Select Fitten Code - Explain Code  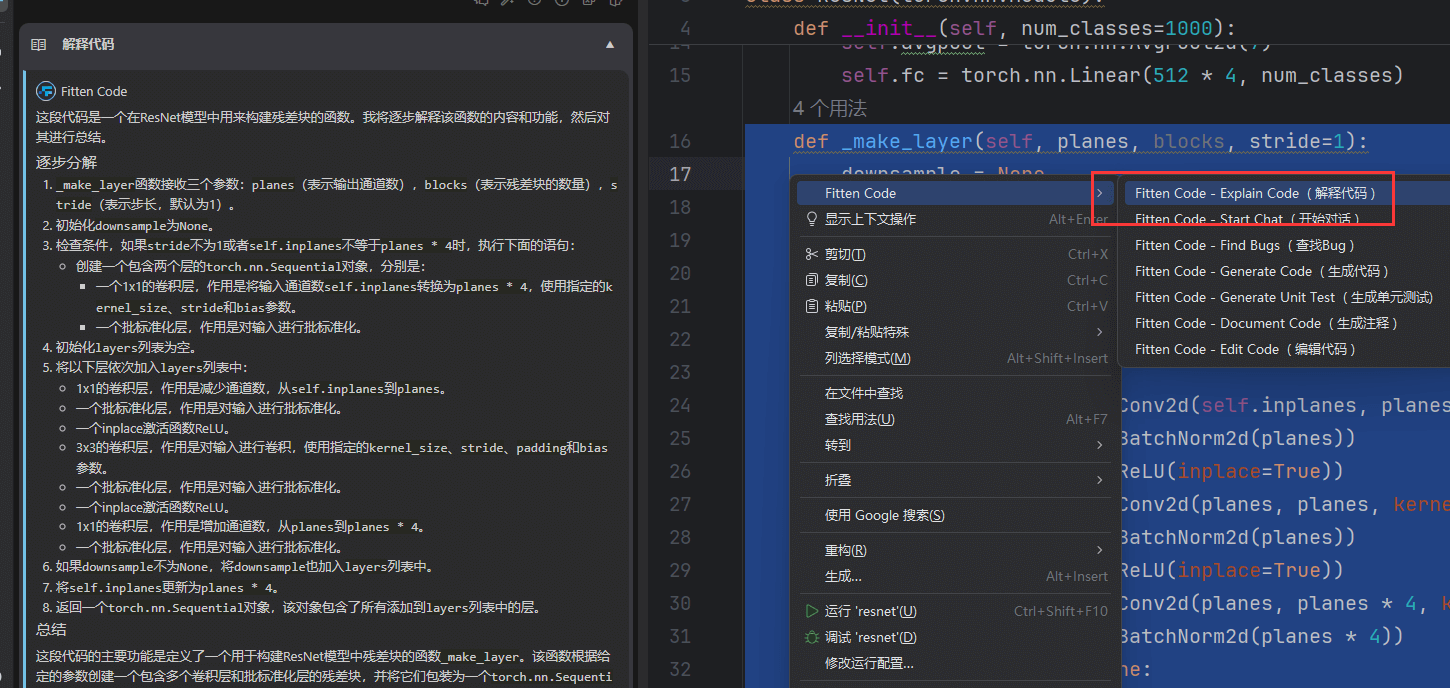coord(1255,193)
